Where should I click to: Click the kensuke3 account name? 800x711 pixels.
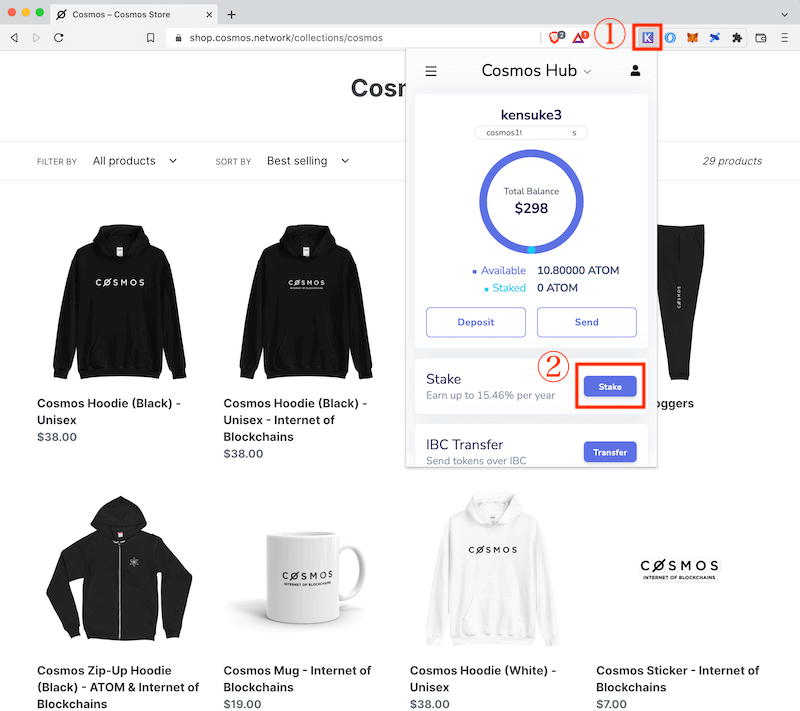click(x=531, y=115)
